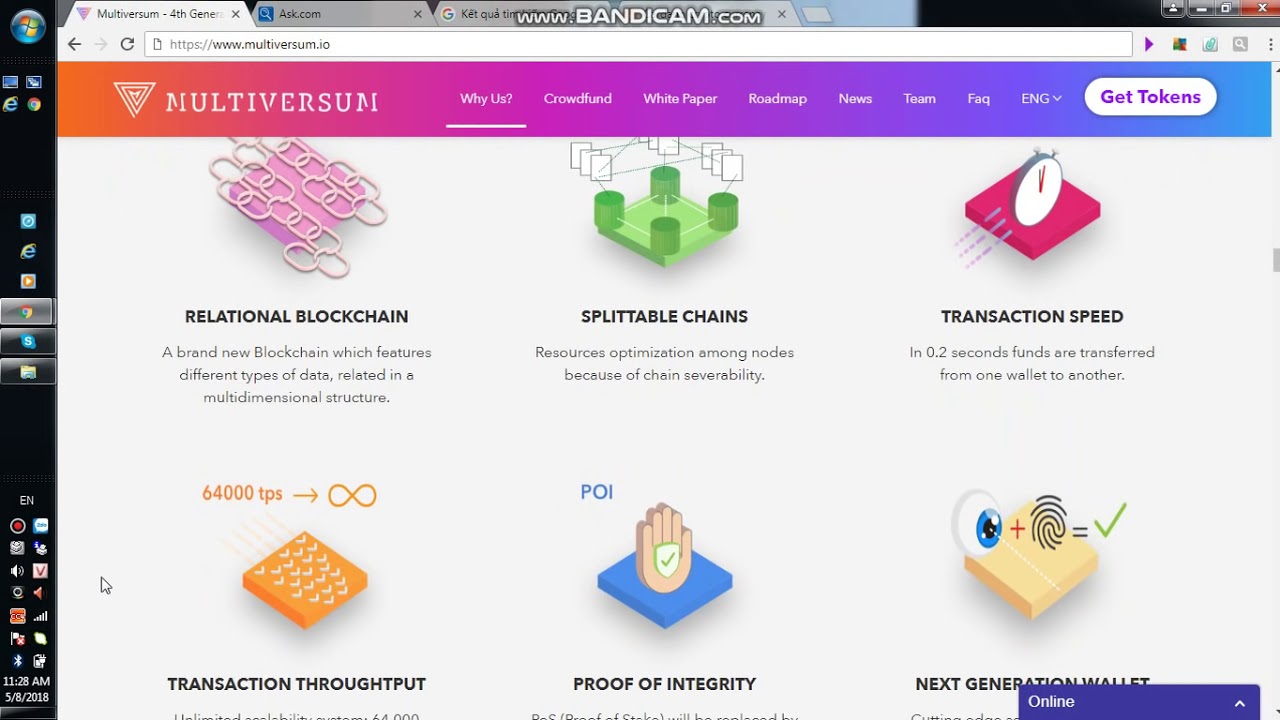Click the Get Tokens button
Image resolution: width=1280 pixels, height=720 pixels.
1150,97
